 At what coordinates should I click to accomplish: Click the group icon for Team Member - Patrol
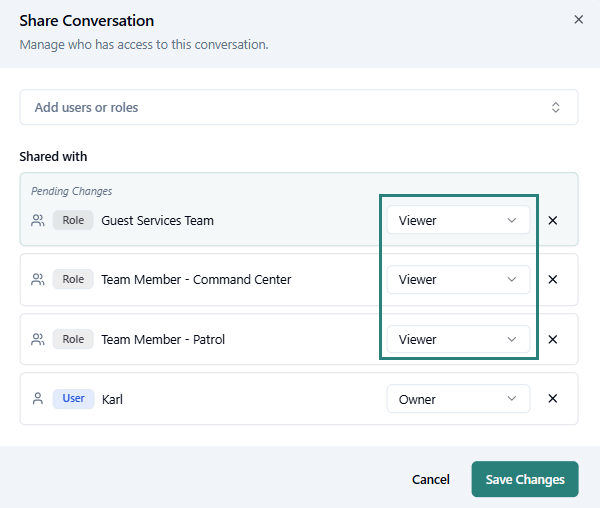(x=38, y=340)
